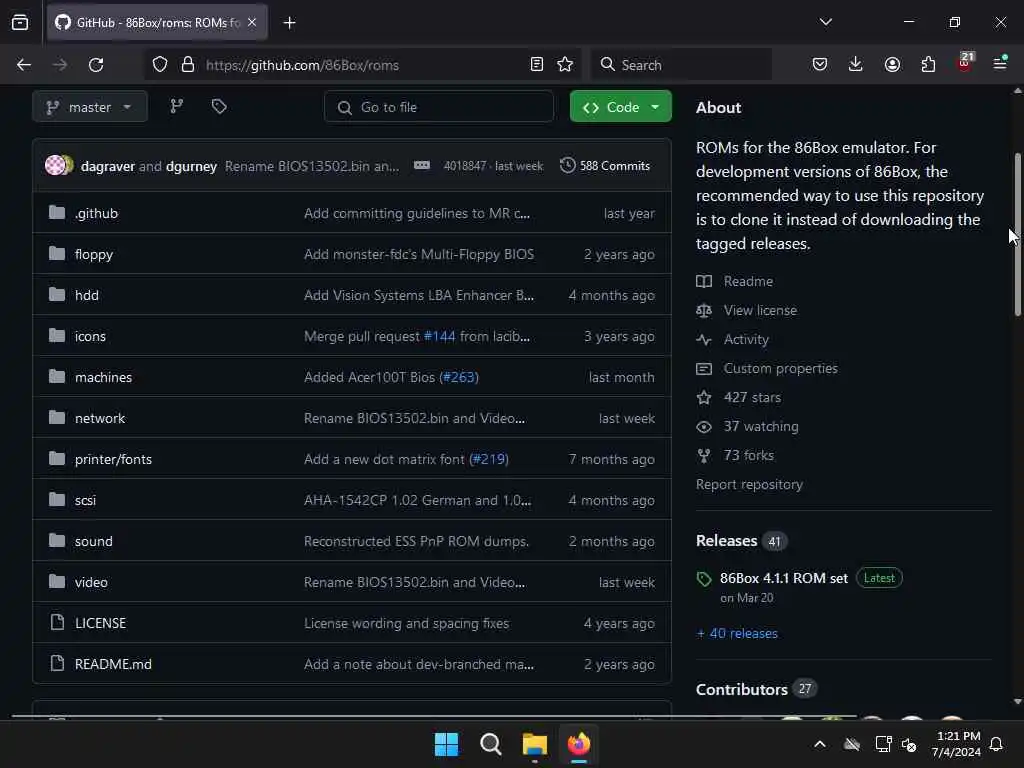Image resolution: width=1024 pixels, height=768 pixels.
Task: Select the GitHub 86Box/roms tab
Action: coord(157,22)
